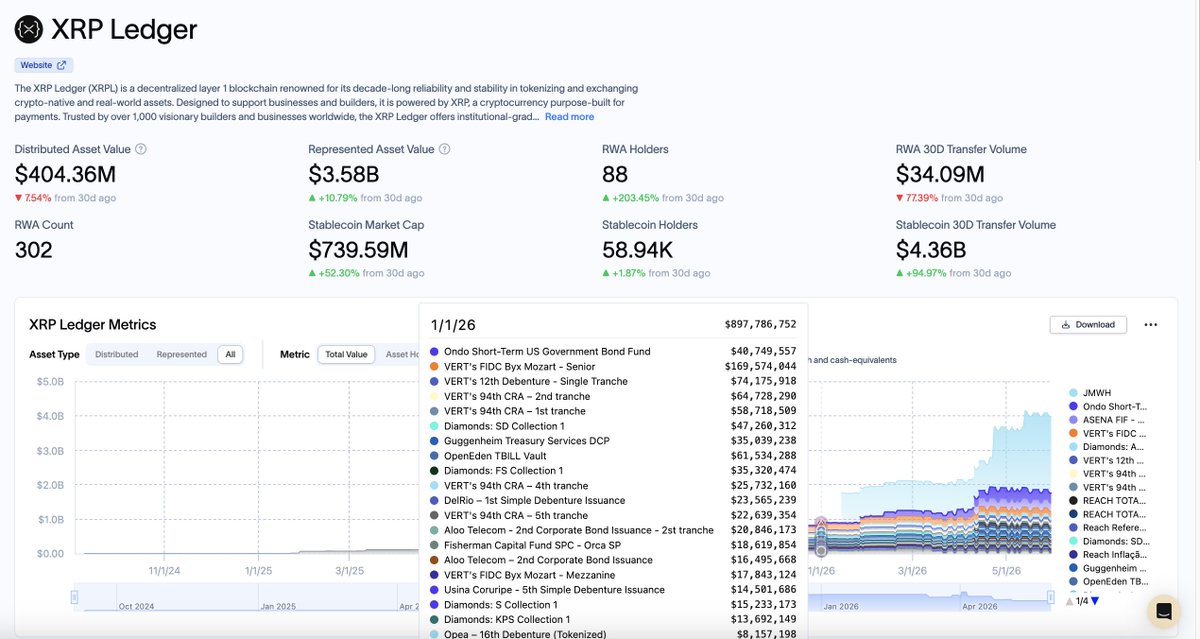
Task: Toggle JMWH series in legend
Action: coord(1090,393)
